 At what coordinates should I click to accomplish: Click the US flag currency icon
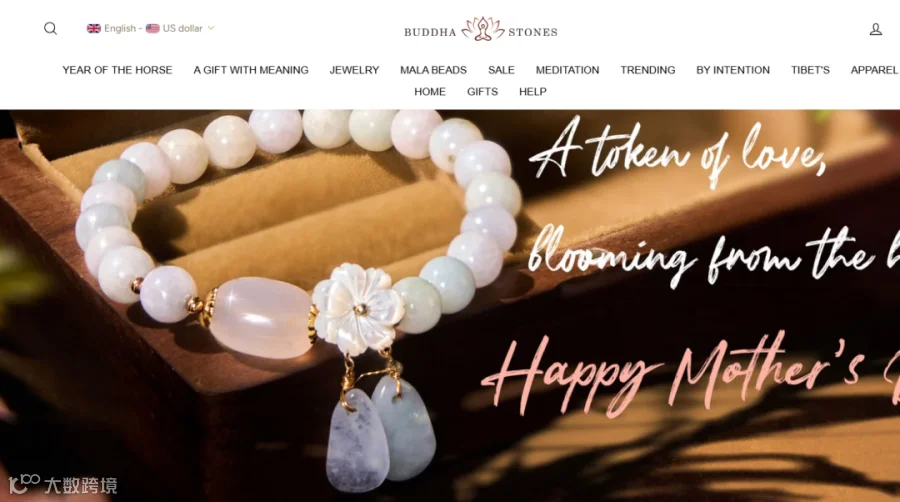tap(152, 28)
